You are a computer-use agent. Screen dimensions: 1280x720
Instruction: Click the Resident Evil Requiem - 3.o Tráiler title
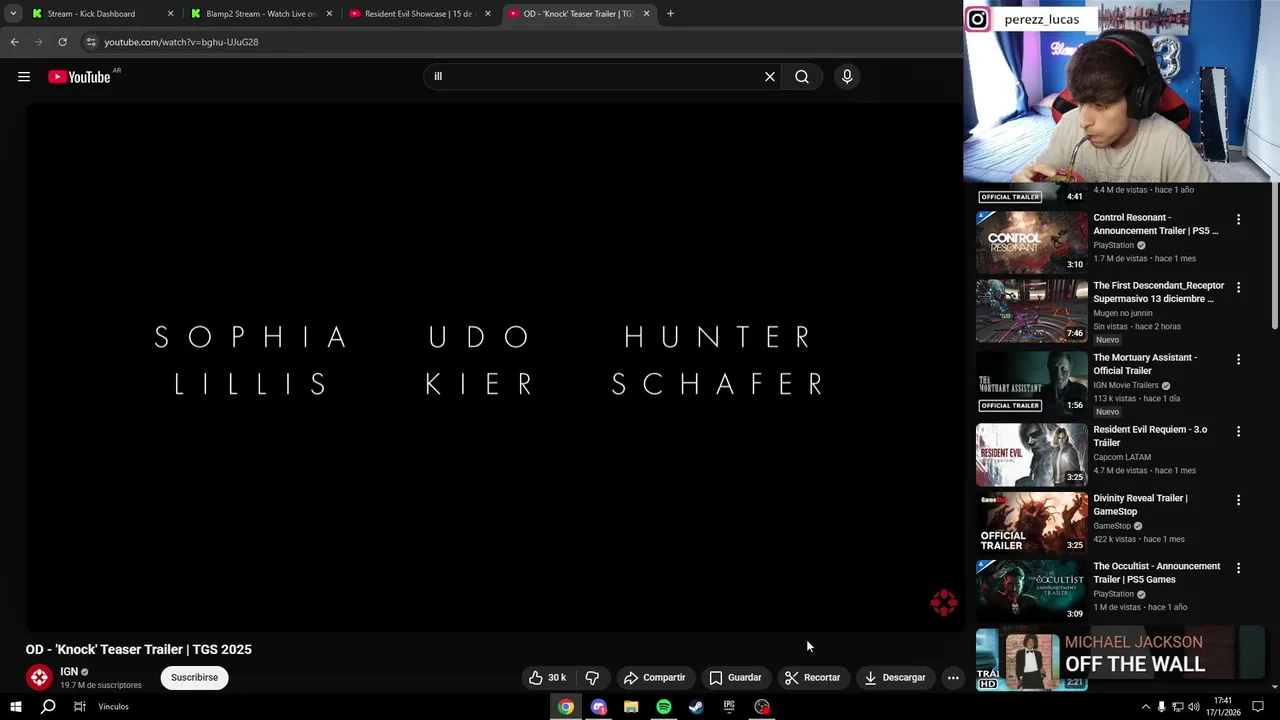tap(1150, 436)
